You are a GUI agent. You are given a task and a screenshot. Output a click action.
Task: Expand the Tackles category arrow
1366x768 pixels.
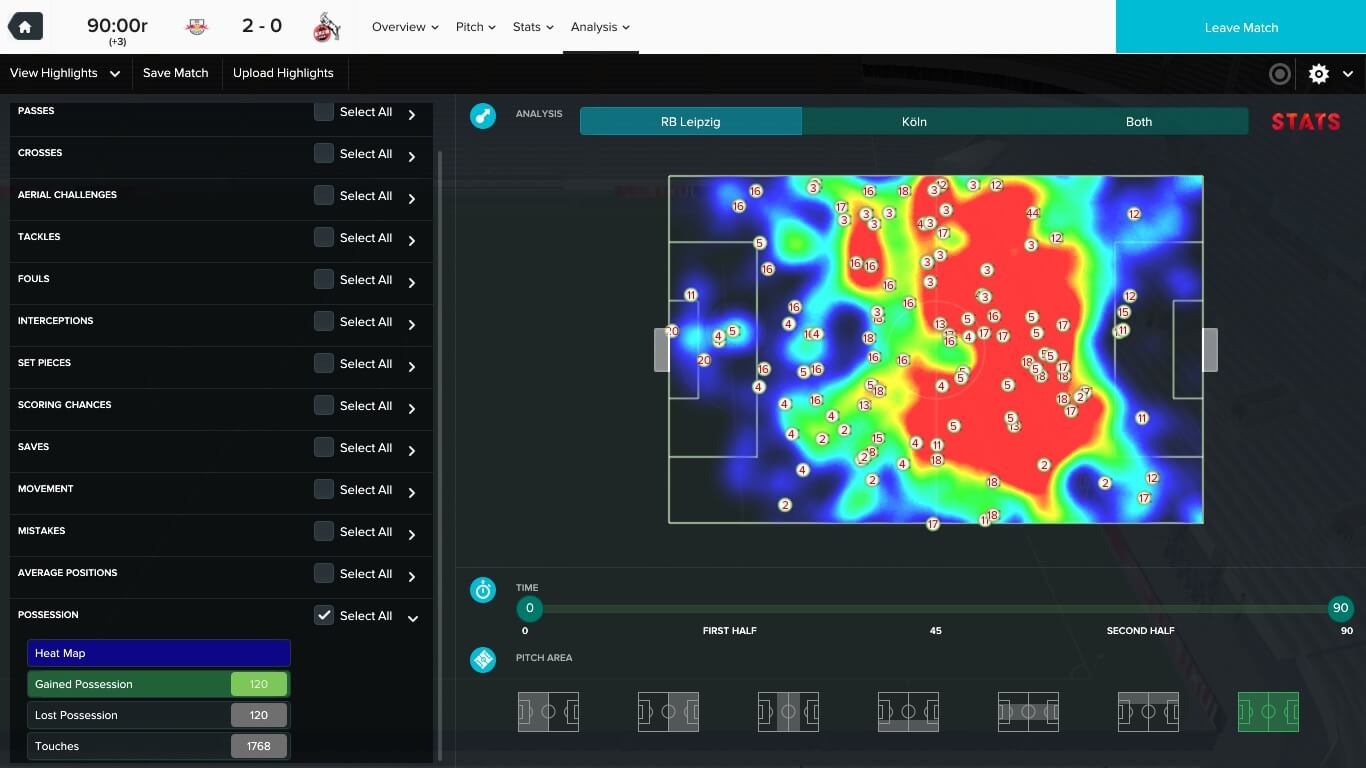tap(412, 241)
